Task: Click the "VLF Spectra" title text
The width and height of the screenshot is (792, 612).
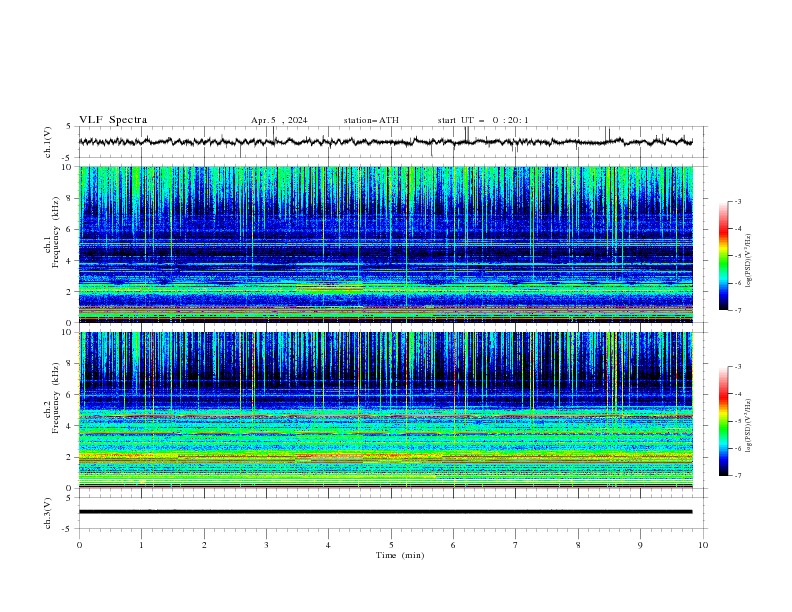Action: 113,120
